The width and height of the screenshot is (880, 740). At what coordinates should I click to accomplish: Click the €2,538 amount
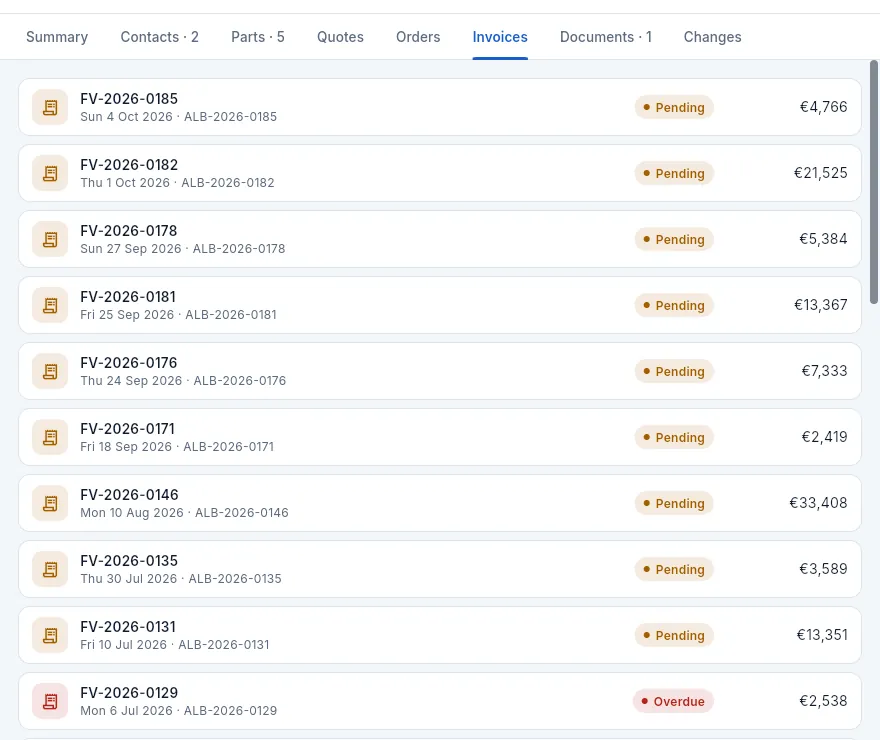tap(823, 701)
